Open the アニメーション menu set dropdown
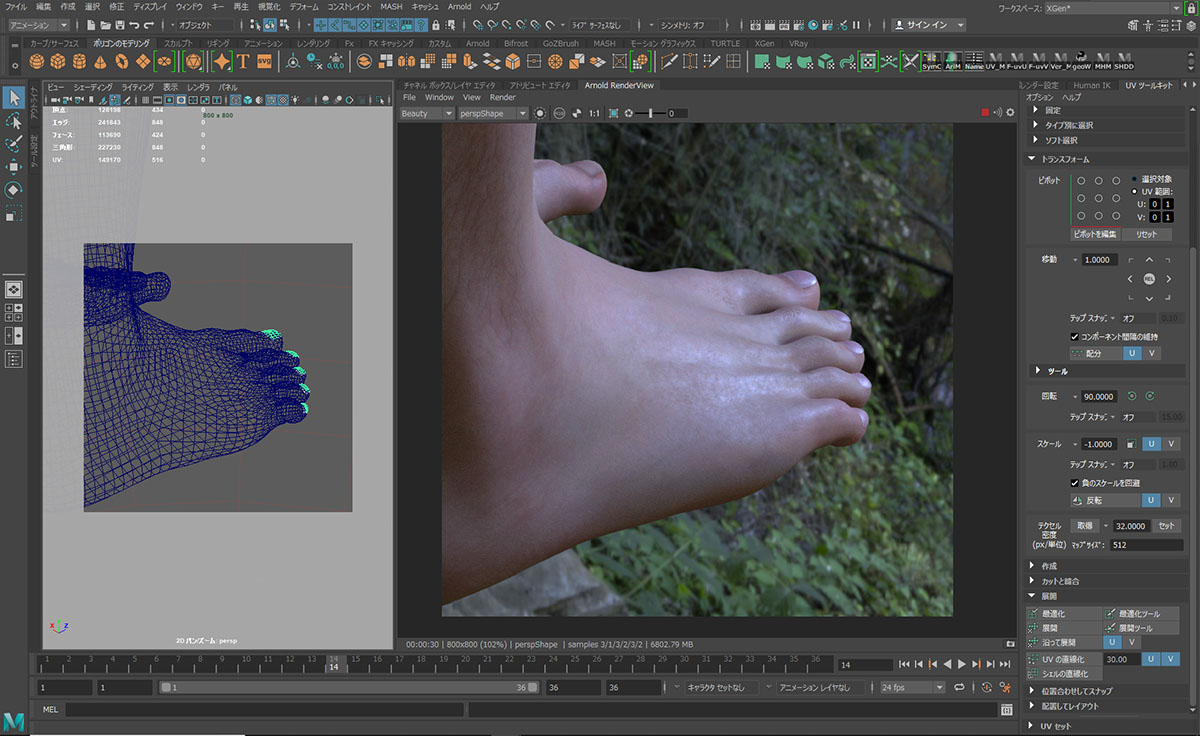This screenshot has width=1200, height=736. [39, 24]
